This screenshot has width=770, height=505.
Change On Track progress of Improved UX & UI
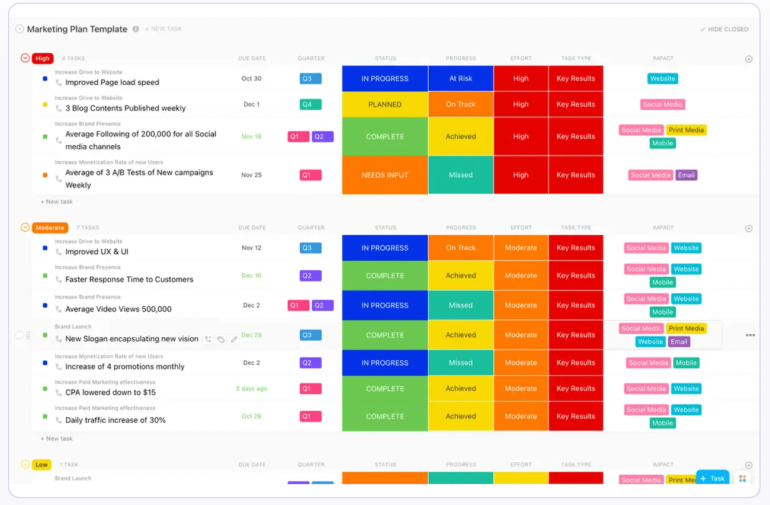click(461, 248)
